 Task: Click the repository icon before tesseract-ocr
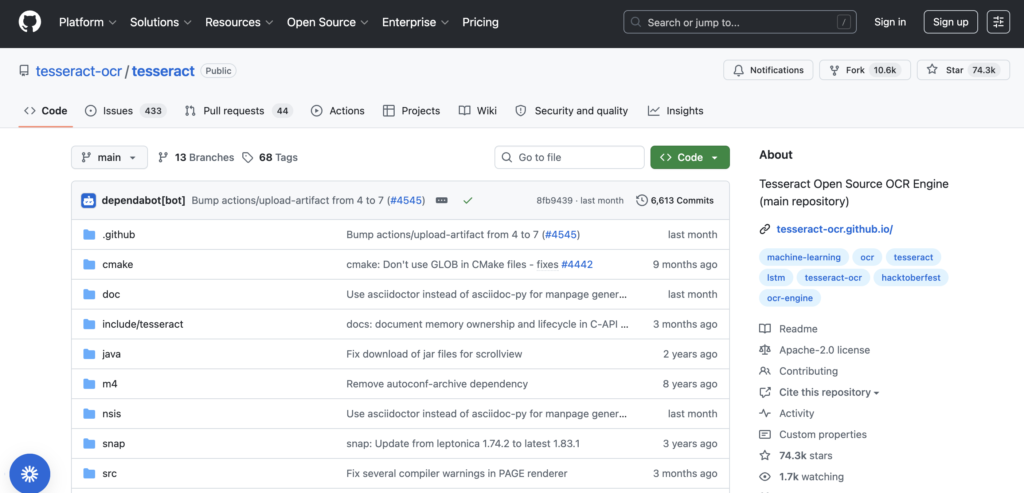tap(24, 71)
